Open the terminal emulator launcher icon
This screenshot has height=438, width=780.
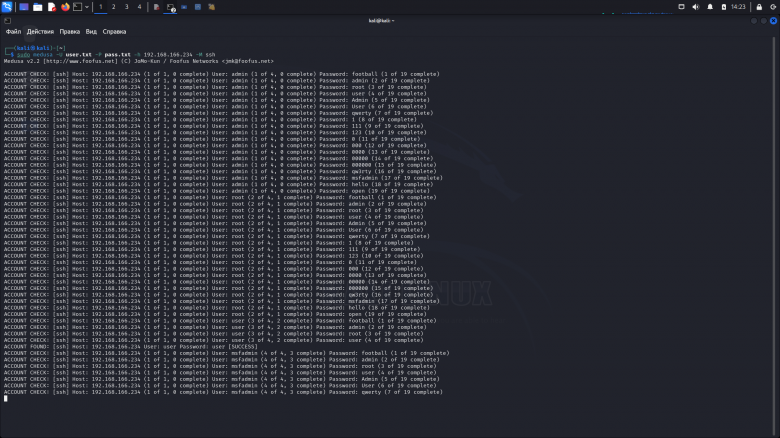coord(78,7)
